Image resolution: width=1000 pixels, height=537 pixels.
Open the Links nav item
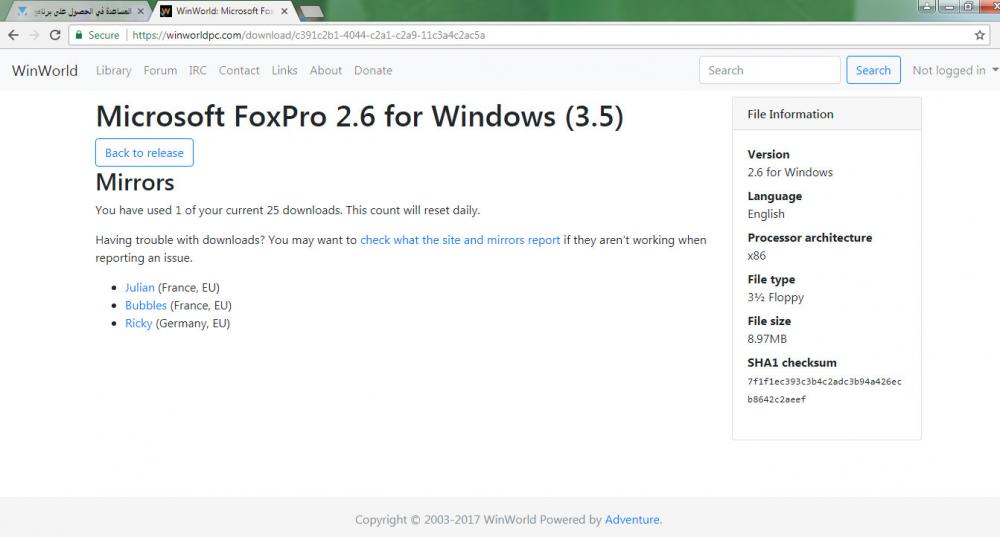[x=284, y=70]
